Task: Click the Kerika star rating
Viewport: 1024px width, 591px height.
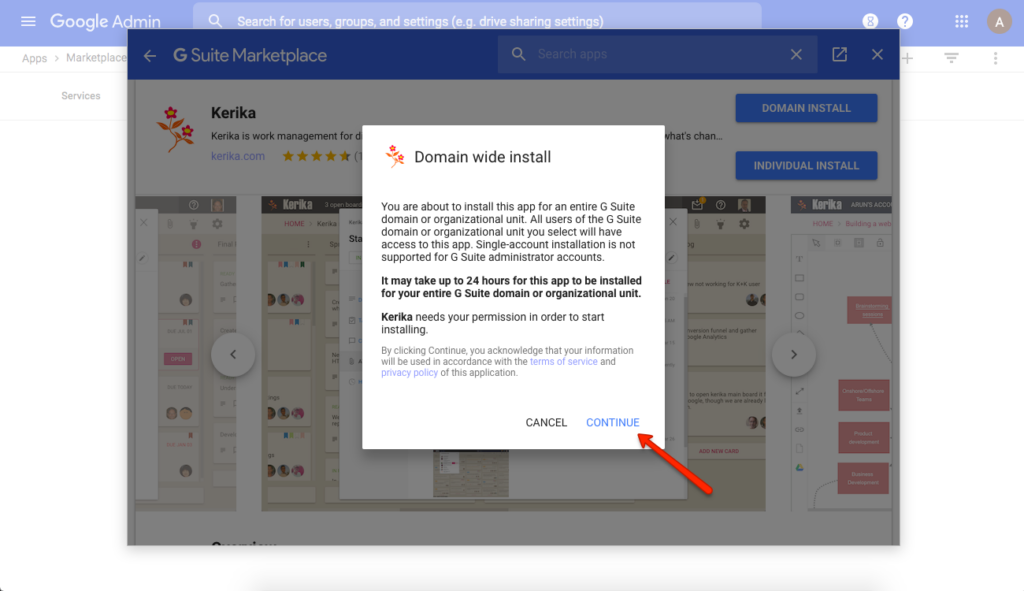Action: click(x=317, y=156)
